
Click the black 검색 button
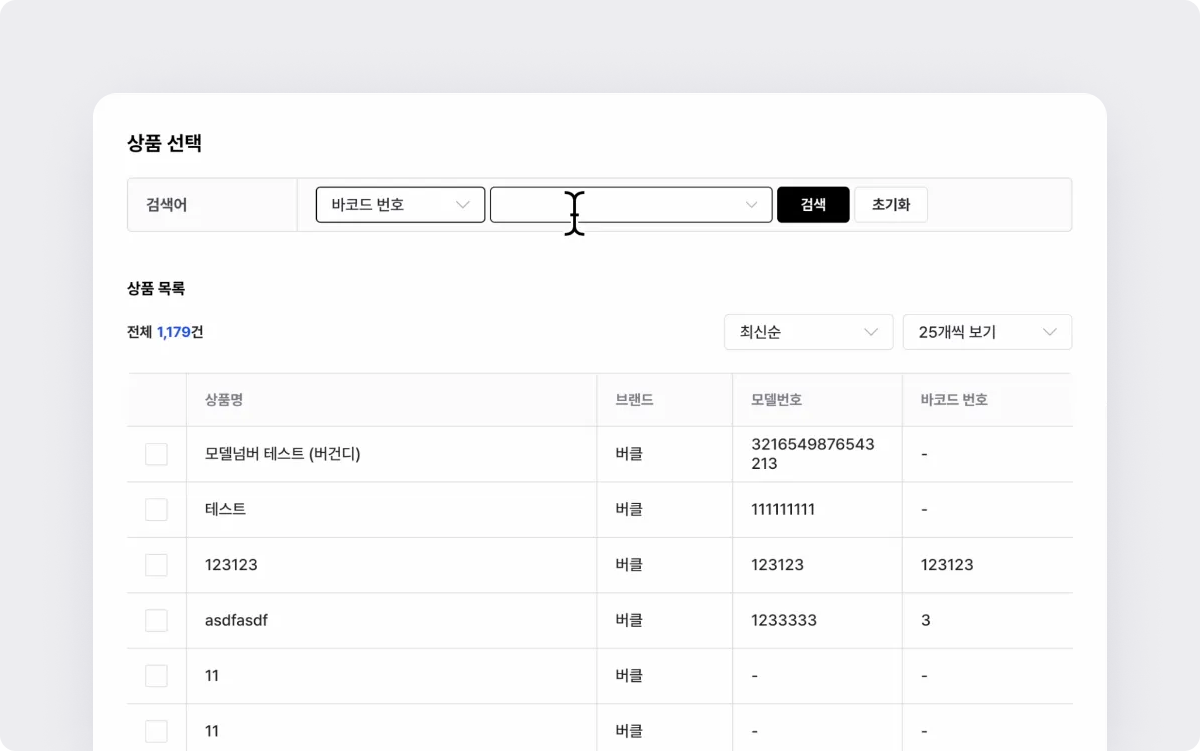pyautogui.click(x=813, y=204)
